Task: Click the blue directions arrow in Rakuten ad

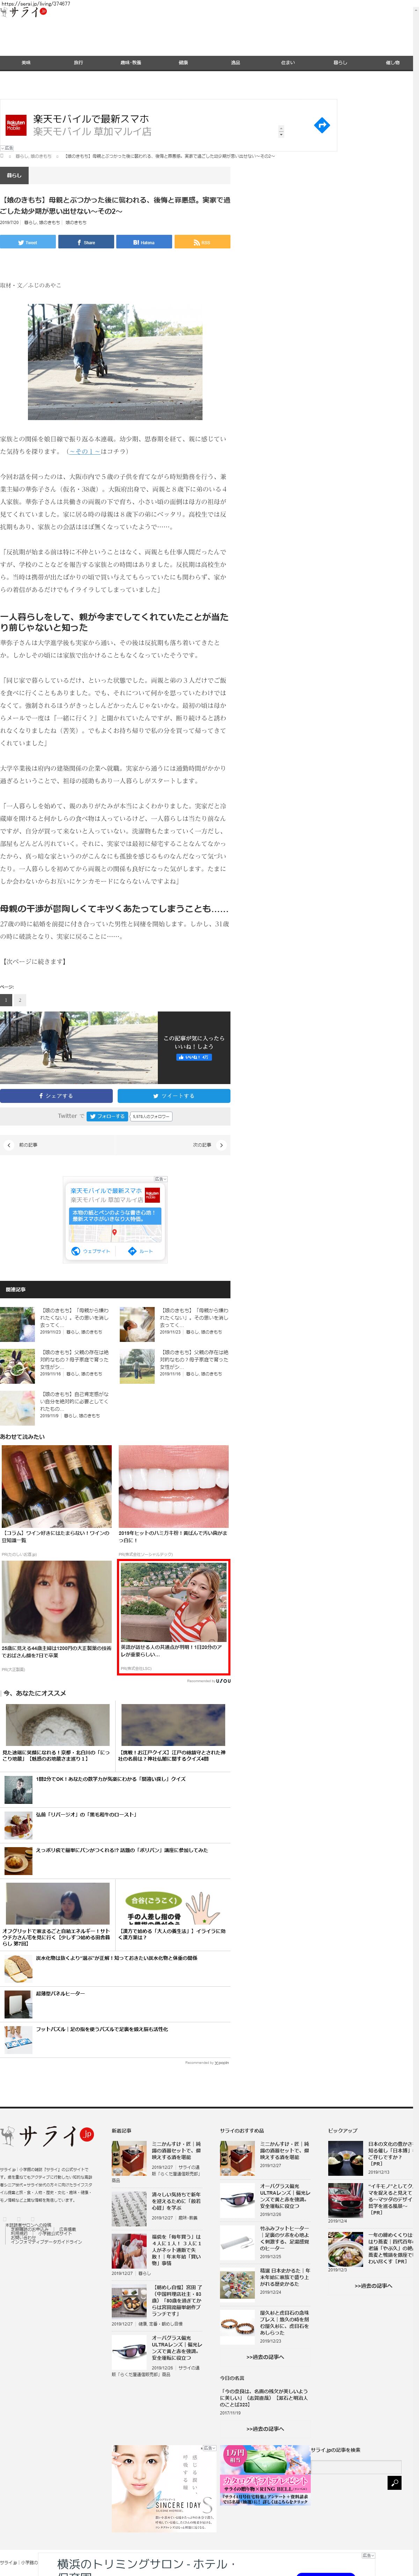Action: (x=321, y=125)
